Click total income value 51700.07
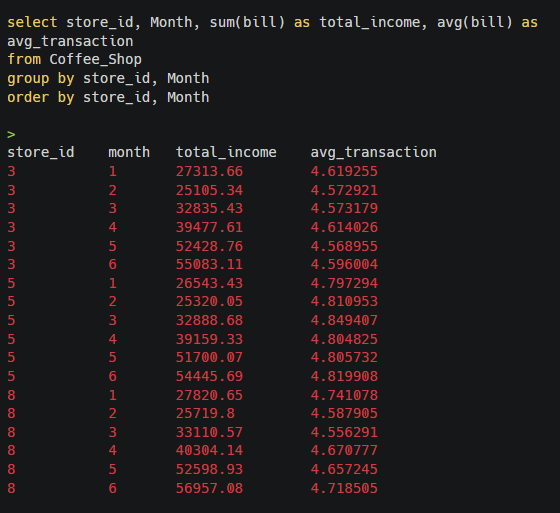Screen dimensions: 560x513 coord(209,357)
